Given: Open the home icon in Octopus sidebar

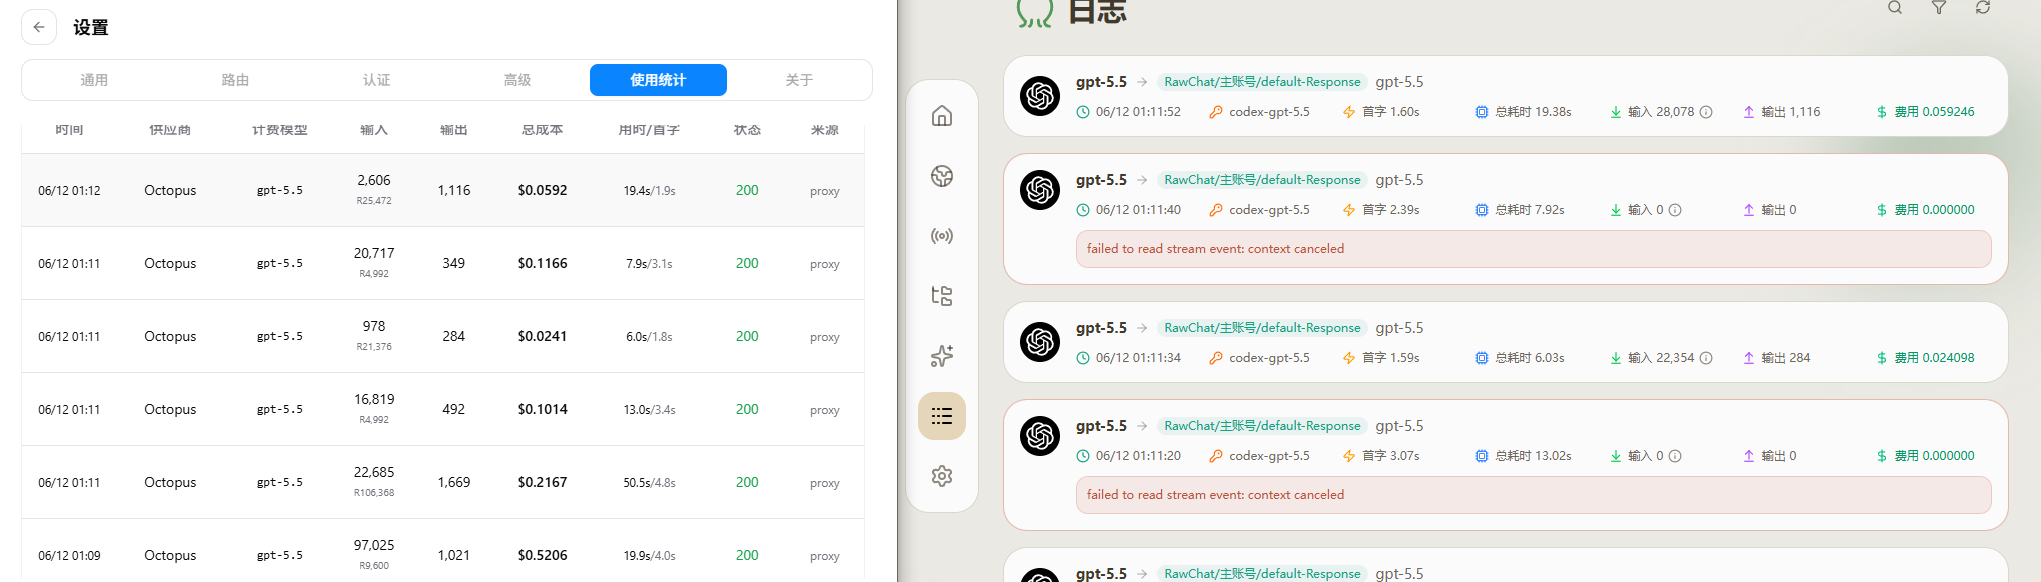Looking at the screenshot, I should click(x=942, y=116).
